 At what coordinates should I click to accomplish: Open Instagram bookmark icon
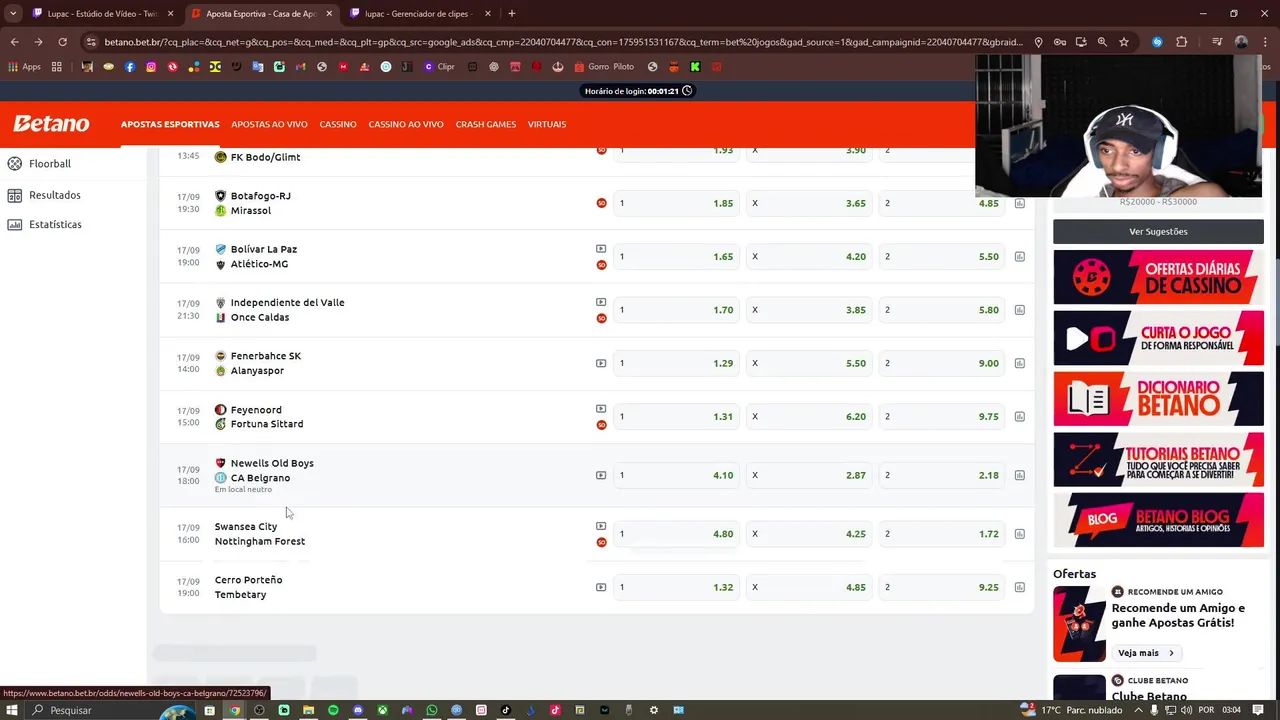tap(151, 67)
